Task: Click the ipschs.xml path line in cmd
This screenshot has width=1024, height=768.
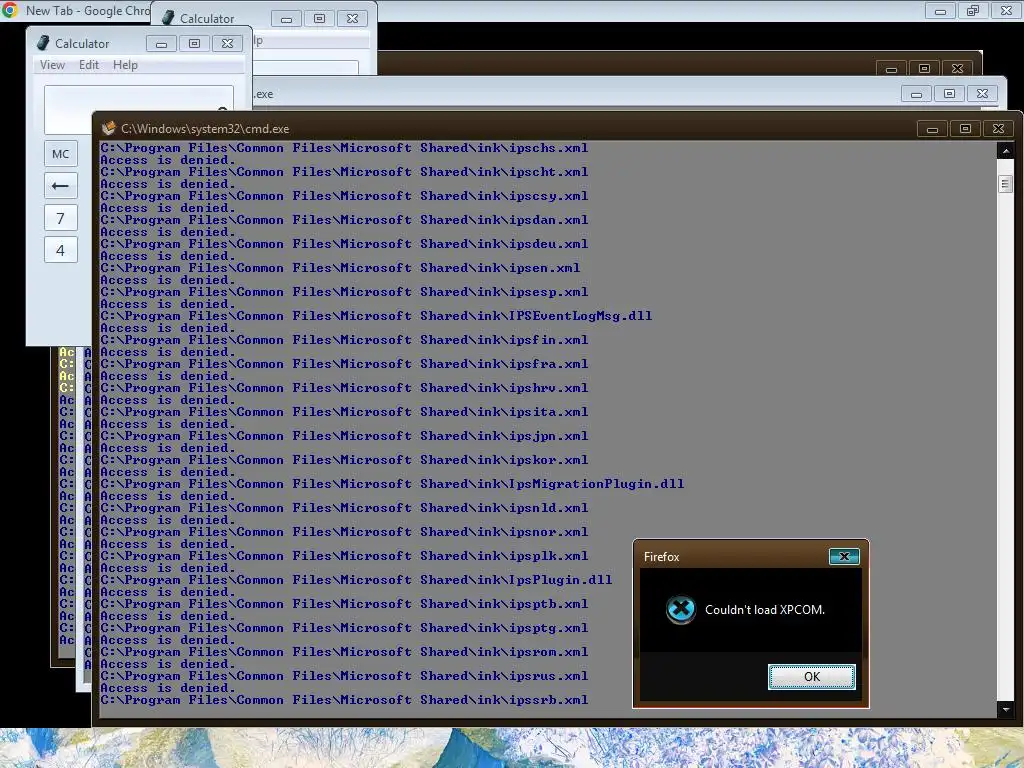Action: 344,148
